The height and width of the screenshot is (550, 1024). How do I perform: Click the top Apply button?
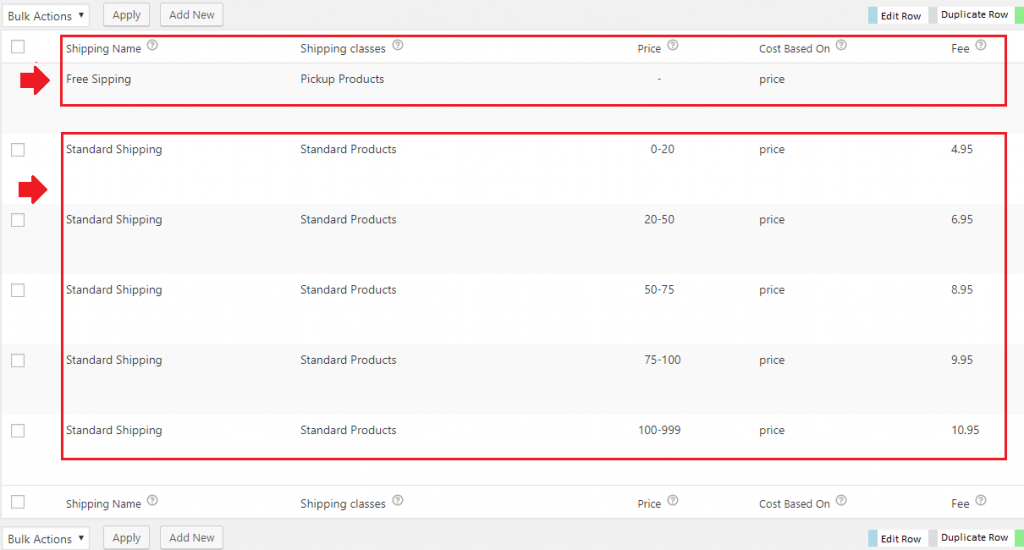coord(126,15)
